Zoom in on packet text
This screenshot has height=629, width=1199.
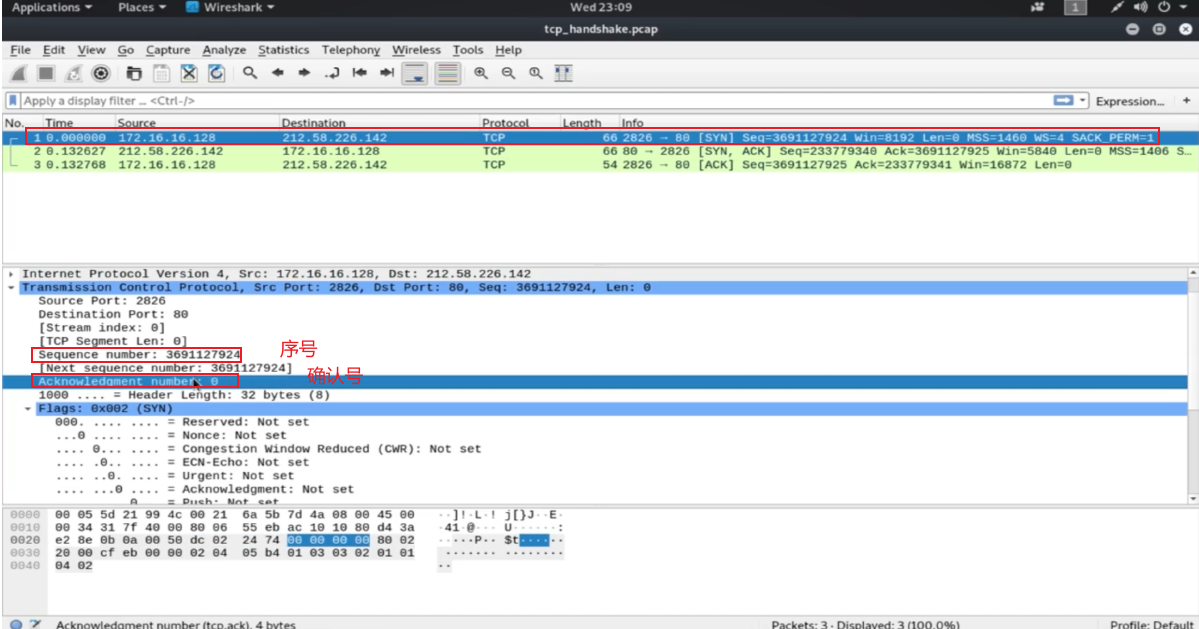(x=481, y=73)
